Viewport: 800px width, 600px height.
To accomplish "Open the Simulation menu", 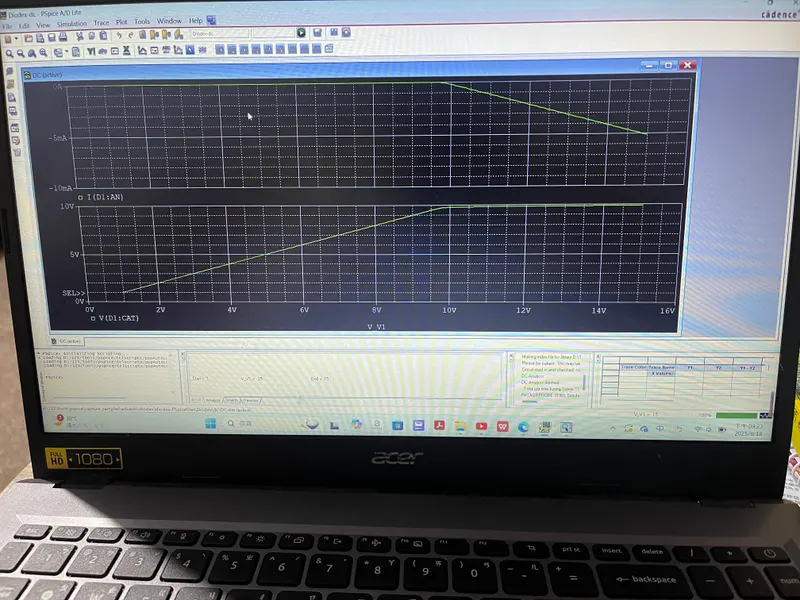I will [x=71, y=23].
